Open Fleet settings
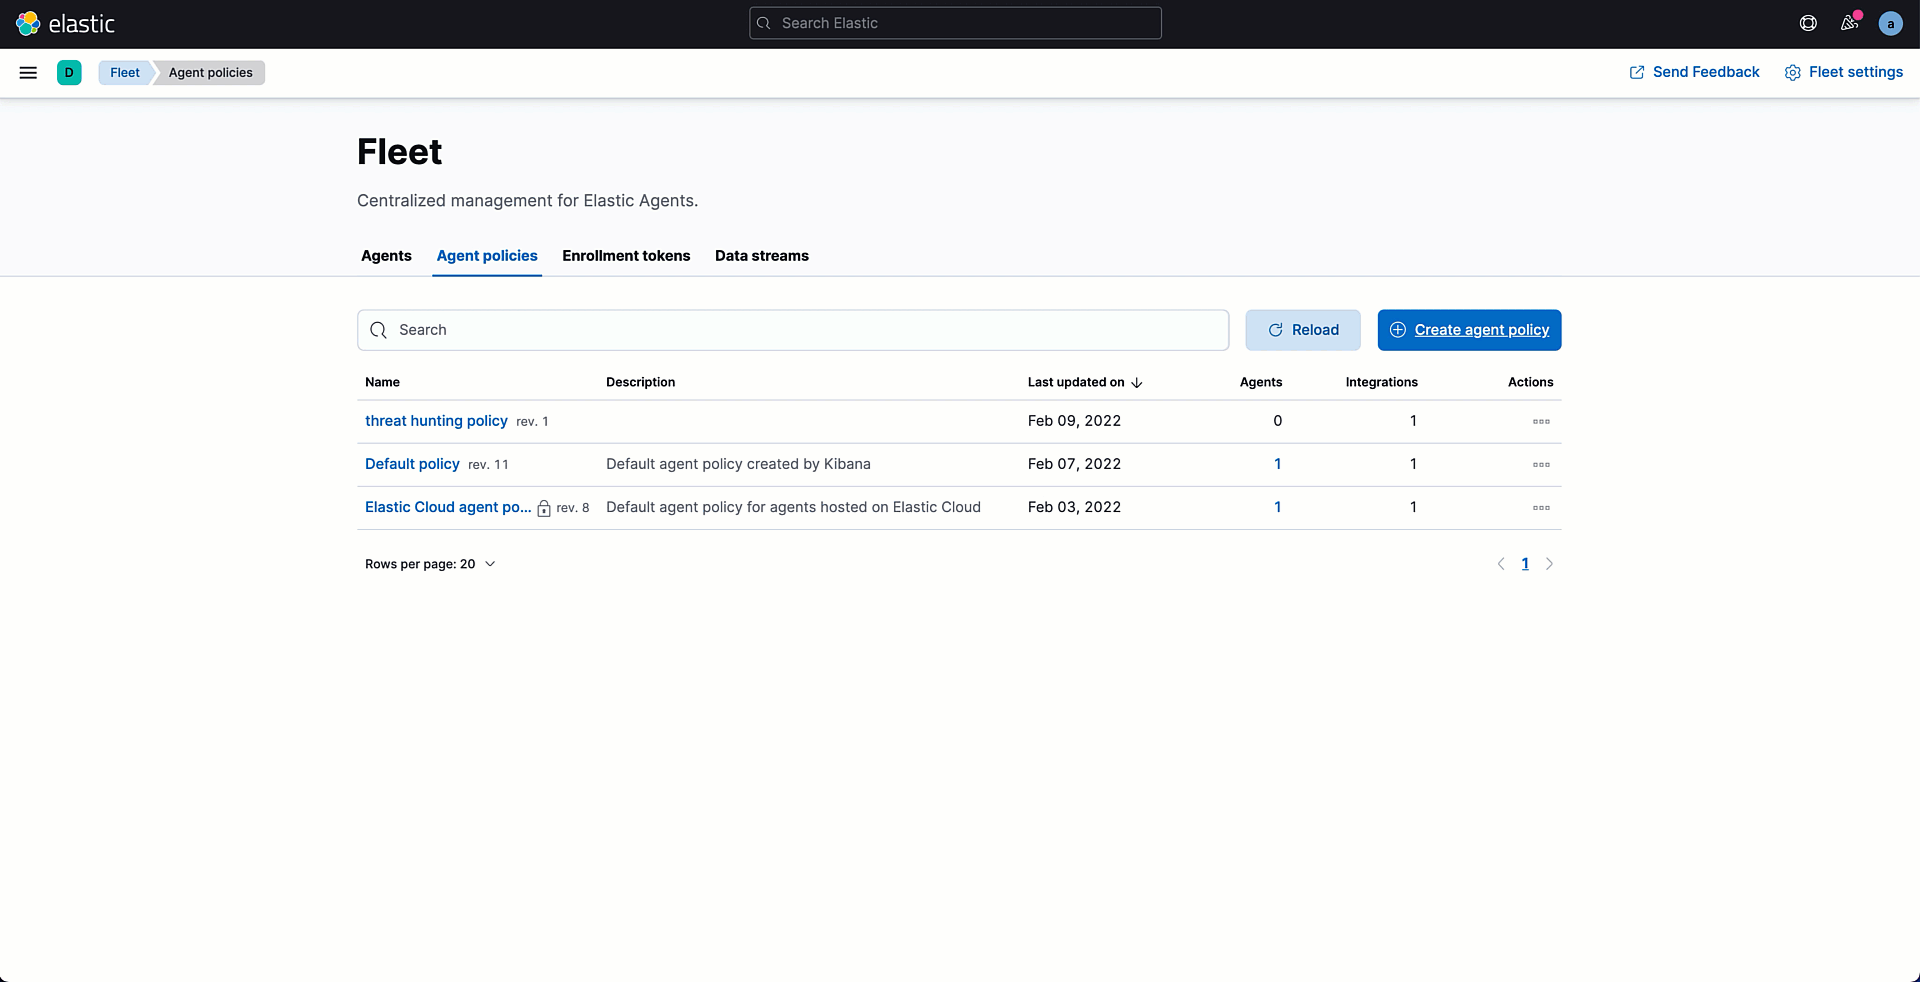The height and width of the screenshot is (982, 1920). click(x=1844, y=72)
